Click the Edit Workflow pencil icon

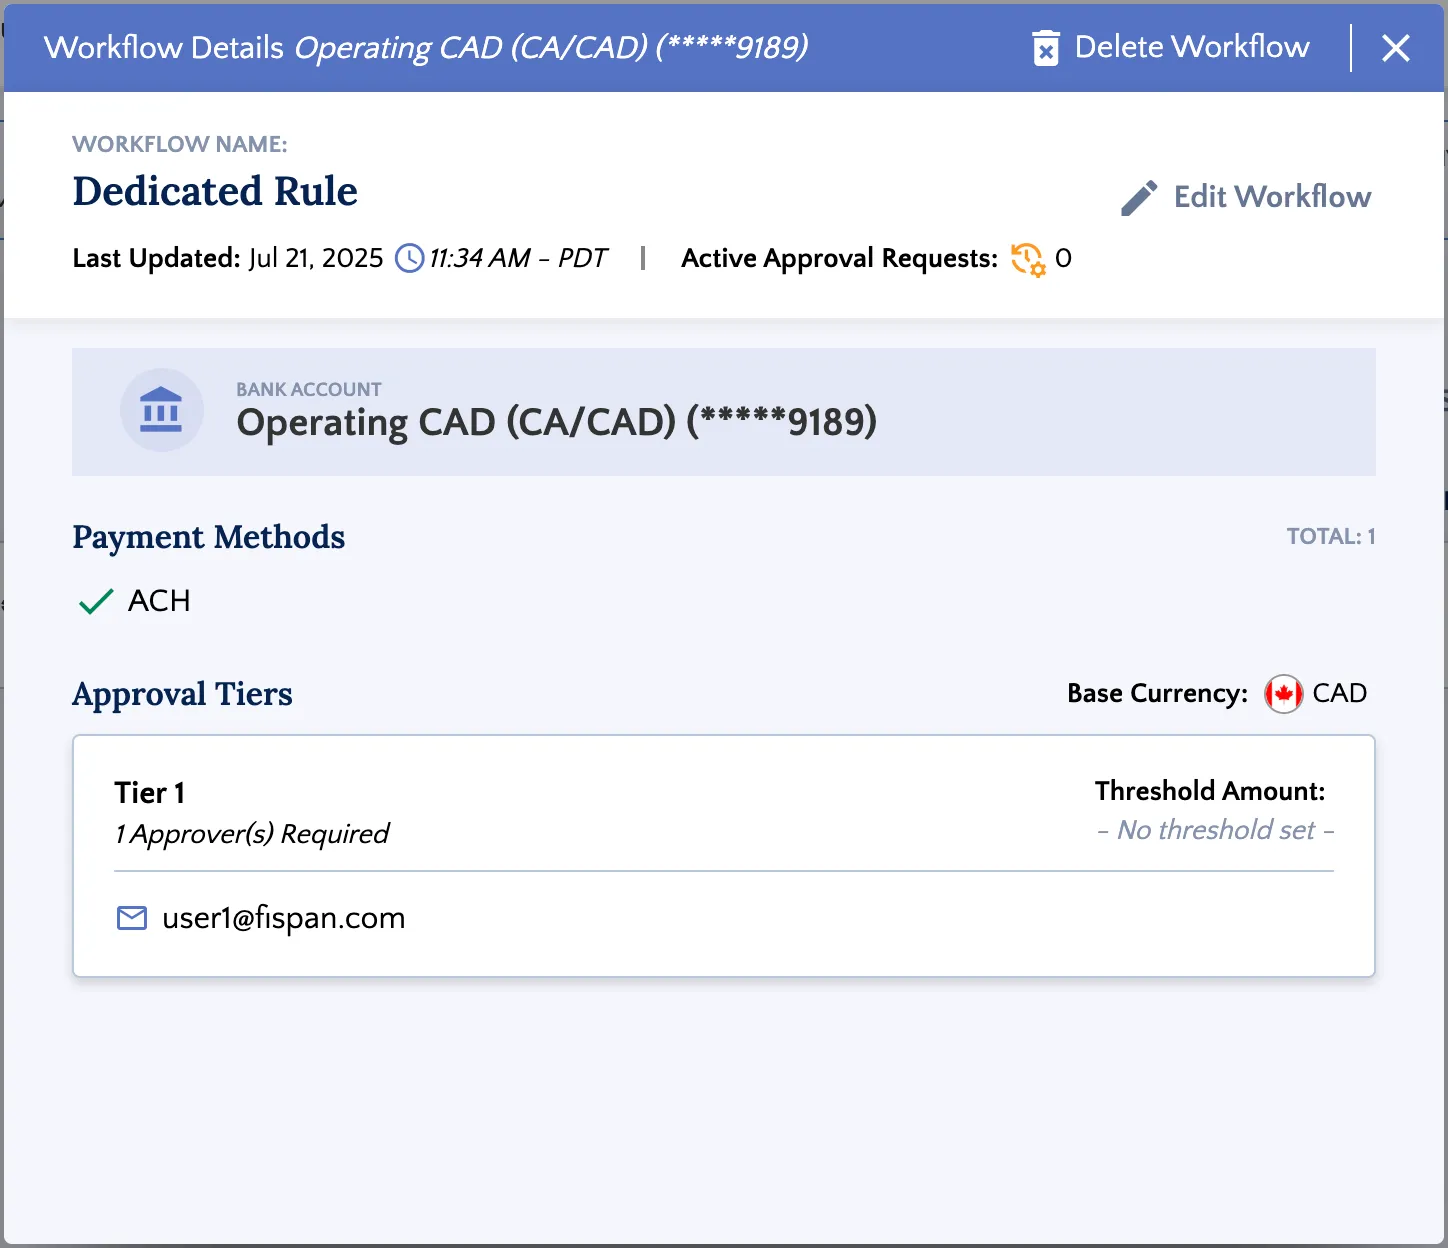click(x=1139, y=198)
